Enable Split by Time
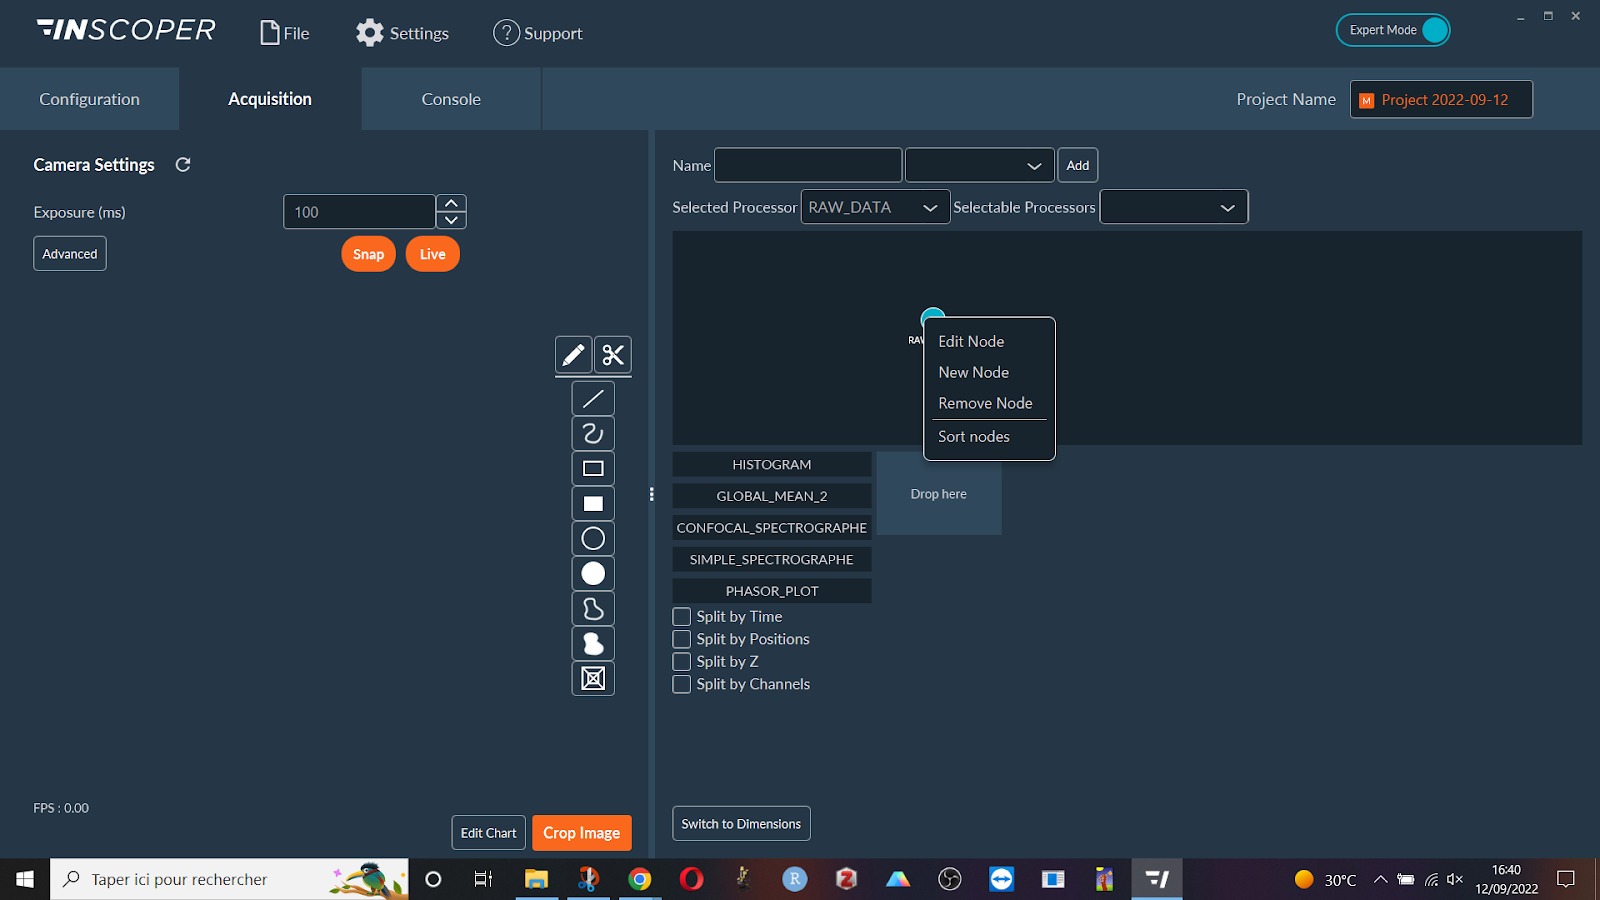 (681, 616)
